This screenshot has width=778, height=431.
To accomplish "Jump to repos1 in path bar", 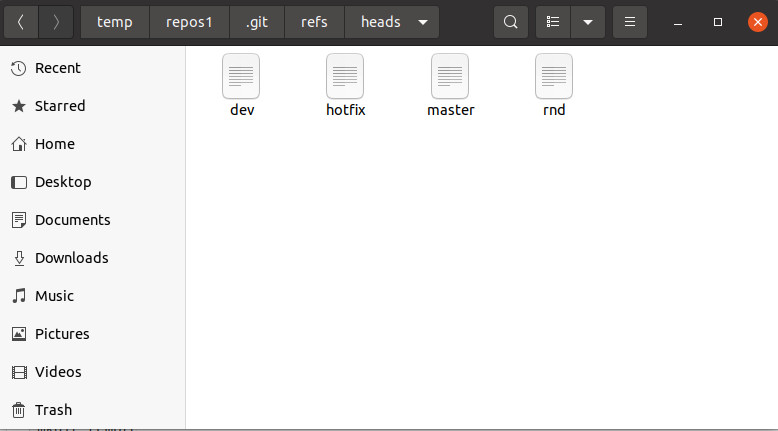I will (x=189, y=22).
